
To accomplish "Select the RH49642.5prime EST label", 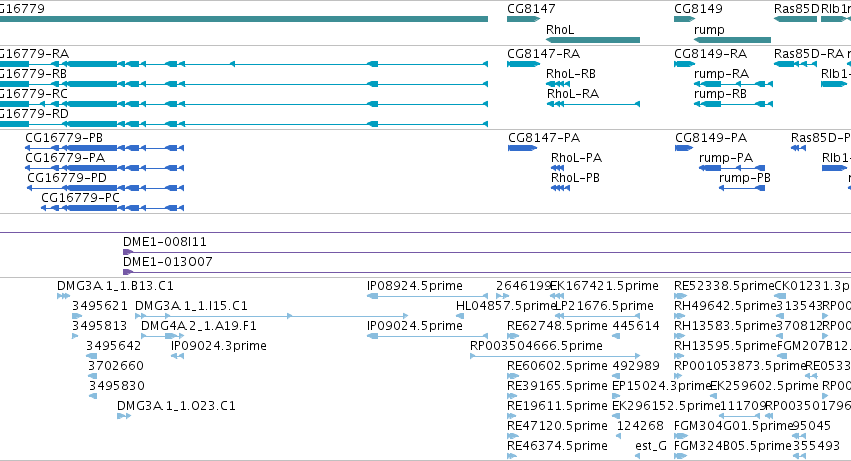I will click(725, 306).
